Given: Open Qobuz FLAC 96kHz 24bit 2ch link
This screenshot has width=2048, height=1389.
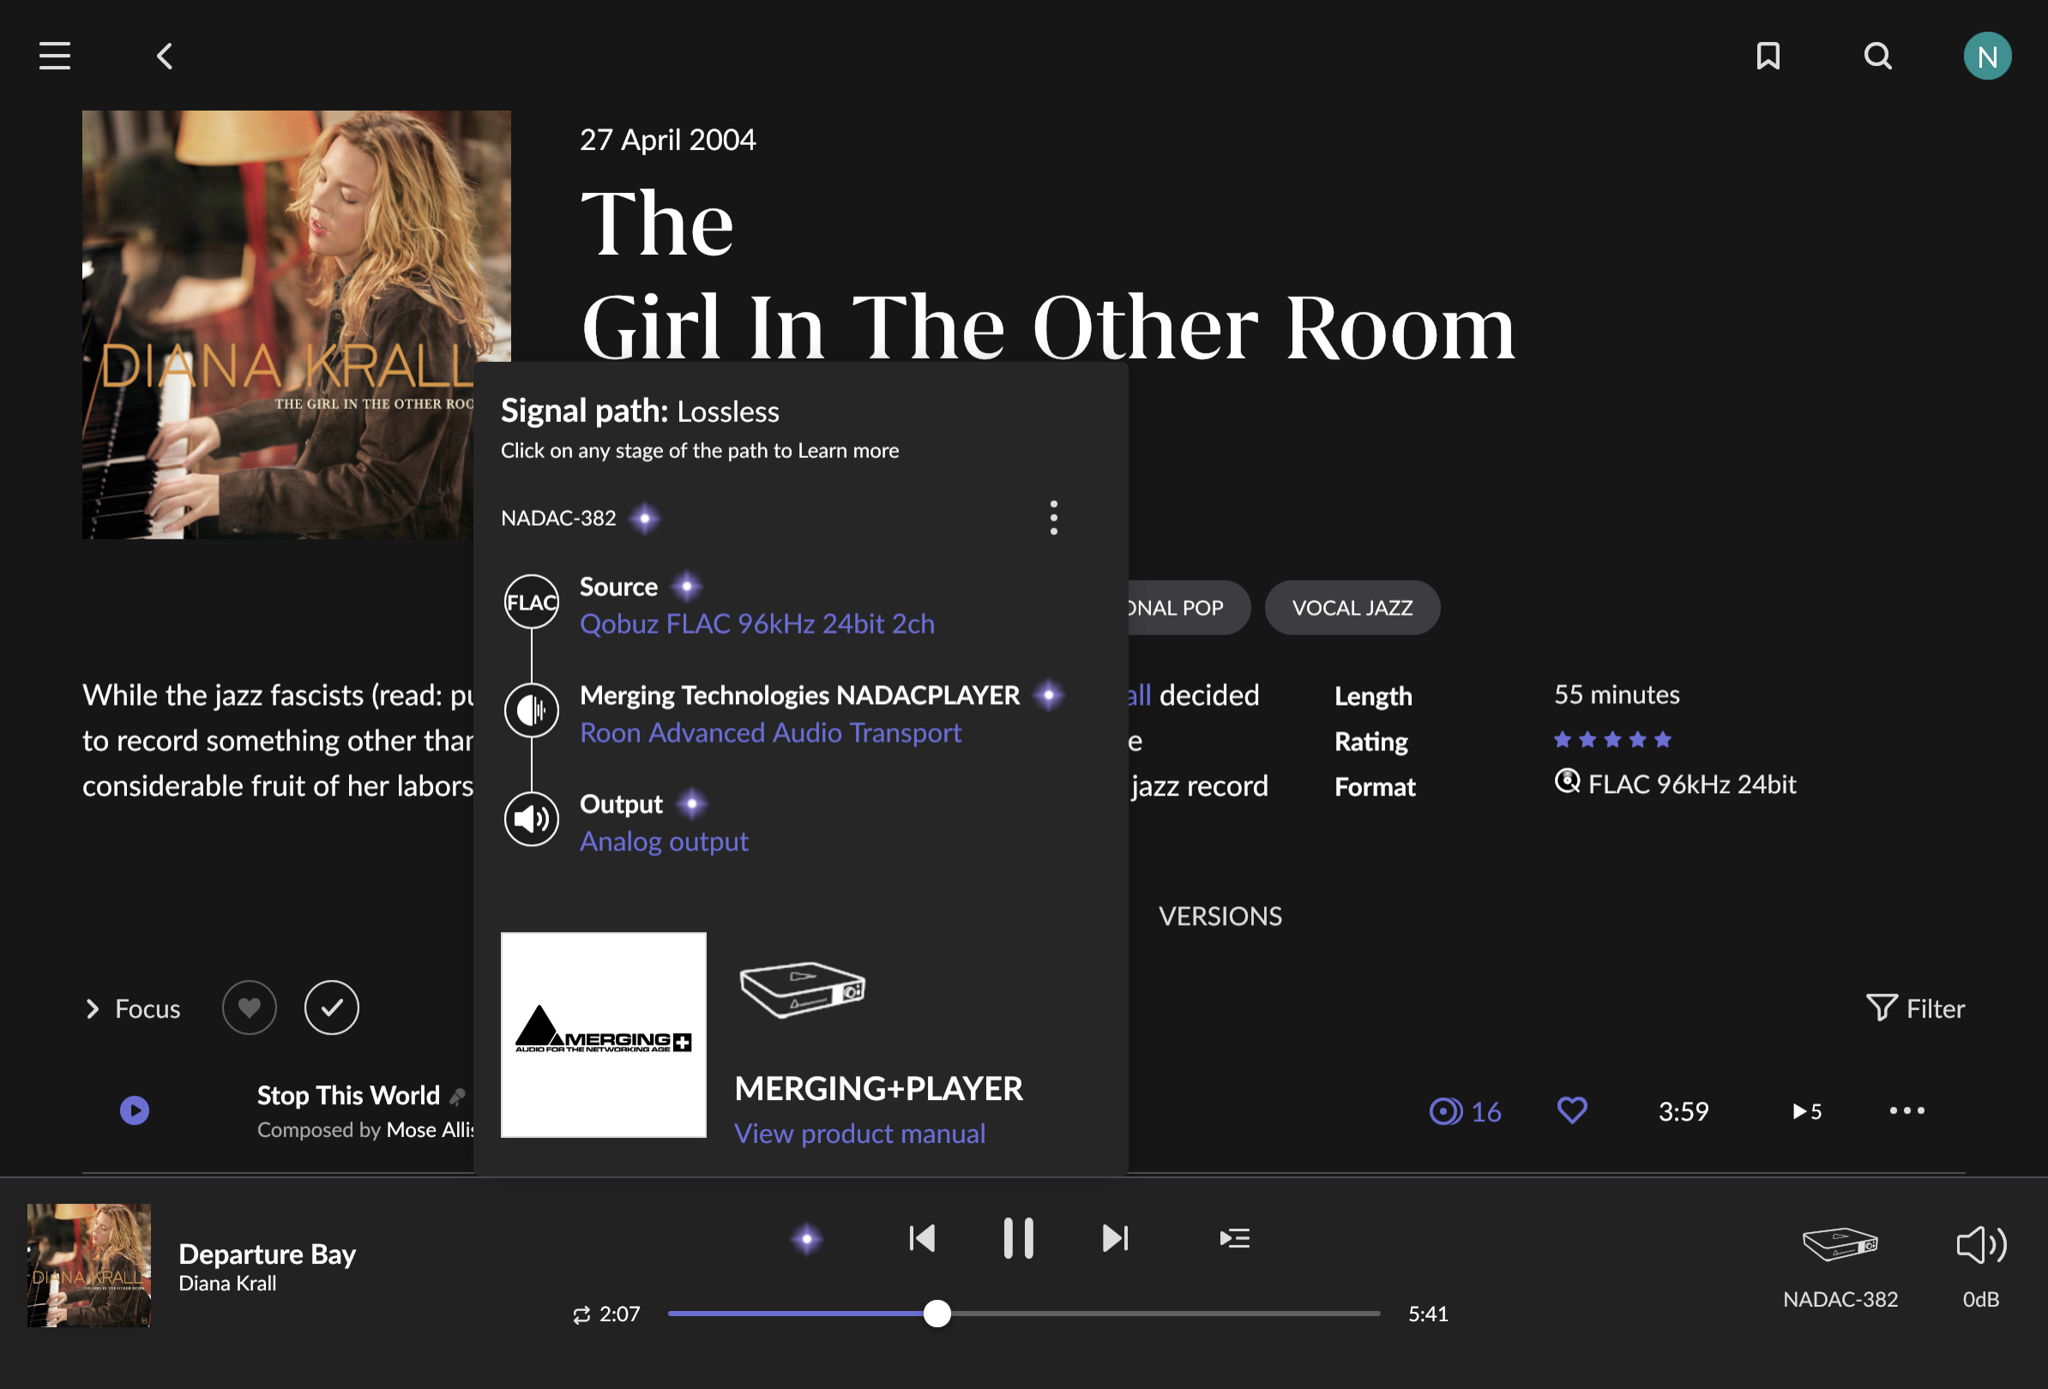Looking at the screenshot, I should [757, 624].
